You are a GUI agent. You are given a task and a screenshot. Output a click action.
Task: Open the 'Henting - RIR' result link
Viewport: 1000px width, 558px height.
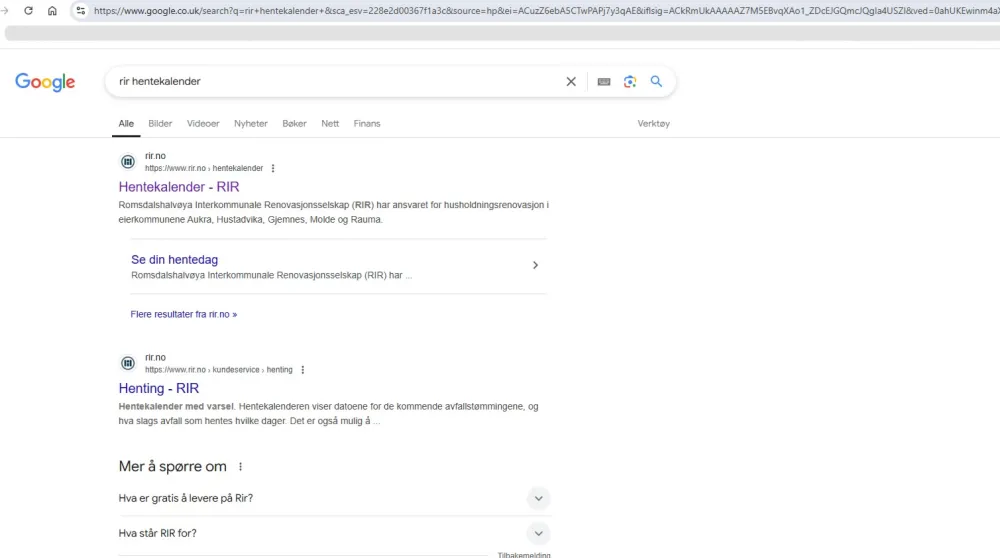(x=159, y=388)
